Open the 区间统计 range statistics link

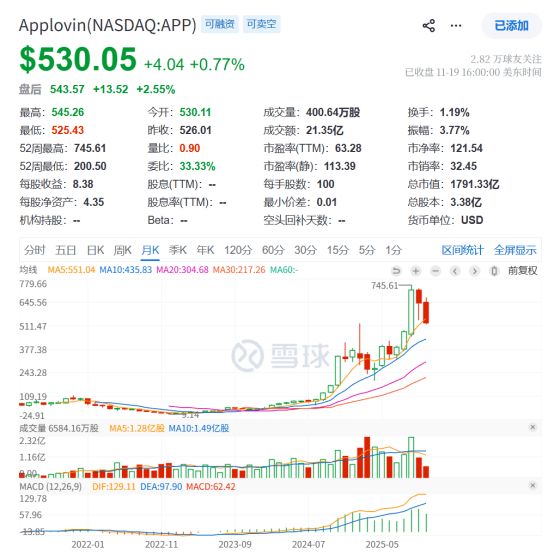coord(462,250)
